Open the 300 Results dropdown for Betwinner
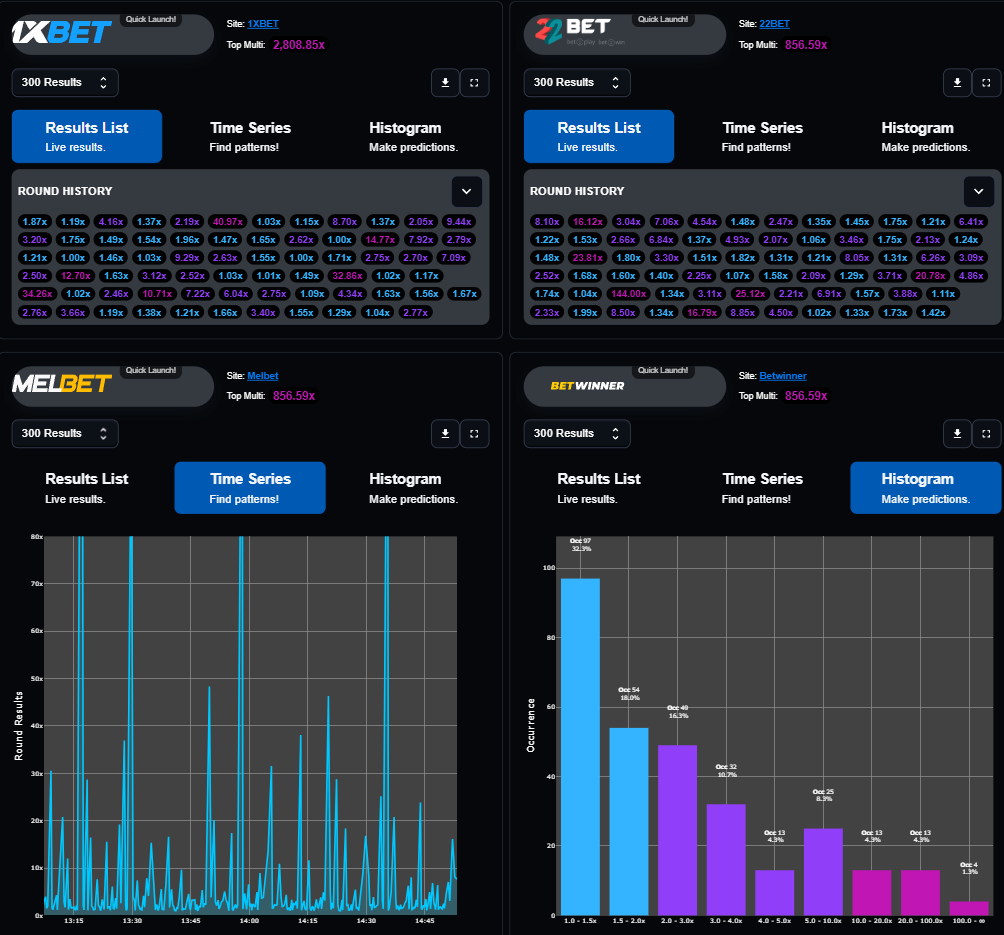Viewport: 1004px width, 935px height. [577, 434]
